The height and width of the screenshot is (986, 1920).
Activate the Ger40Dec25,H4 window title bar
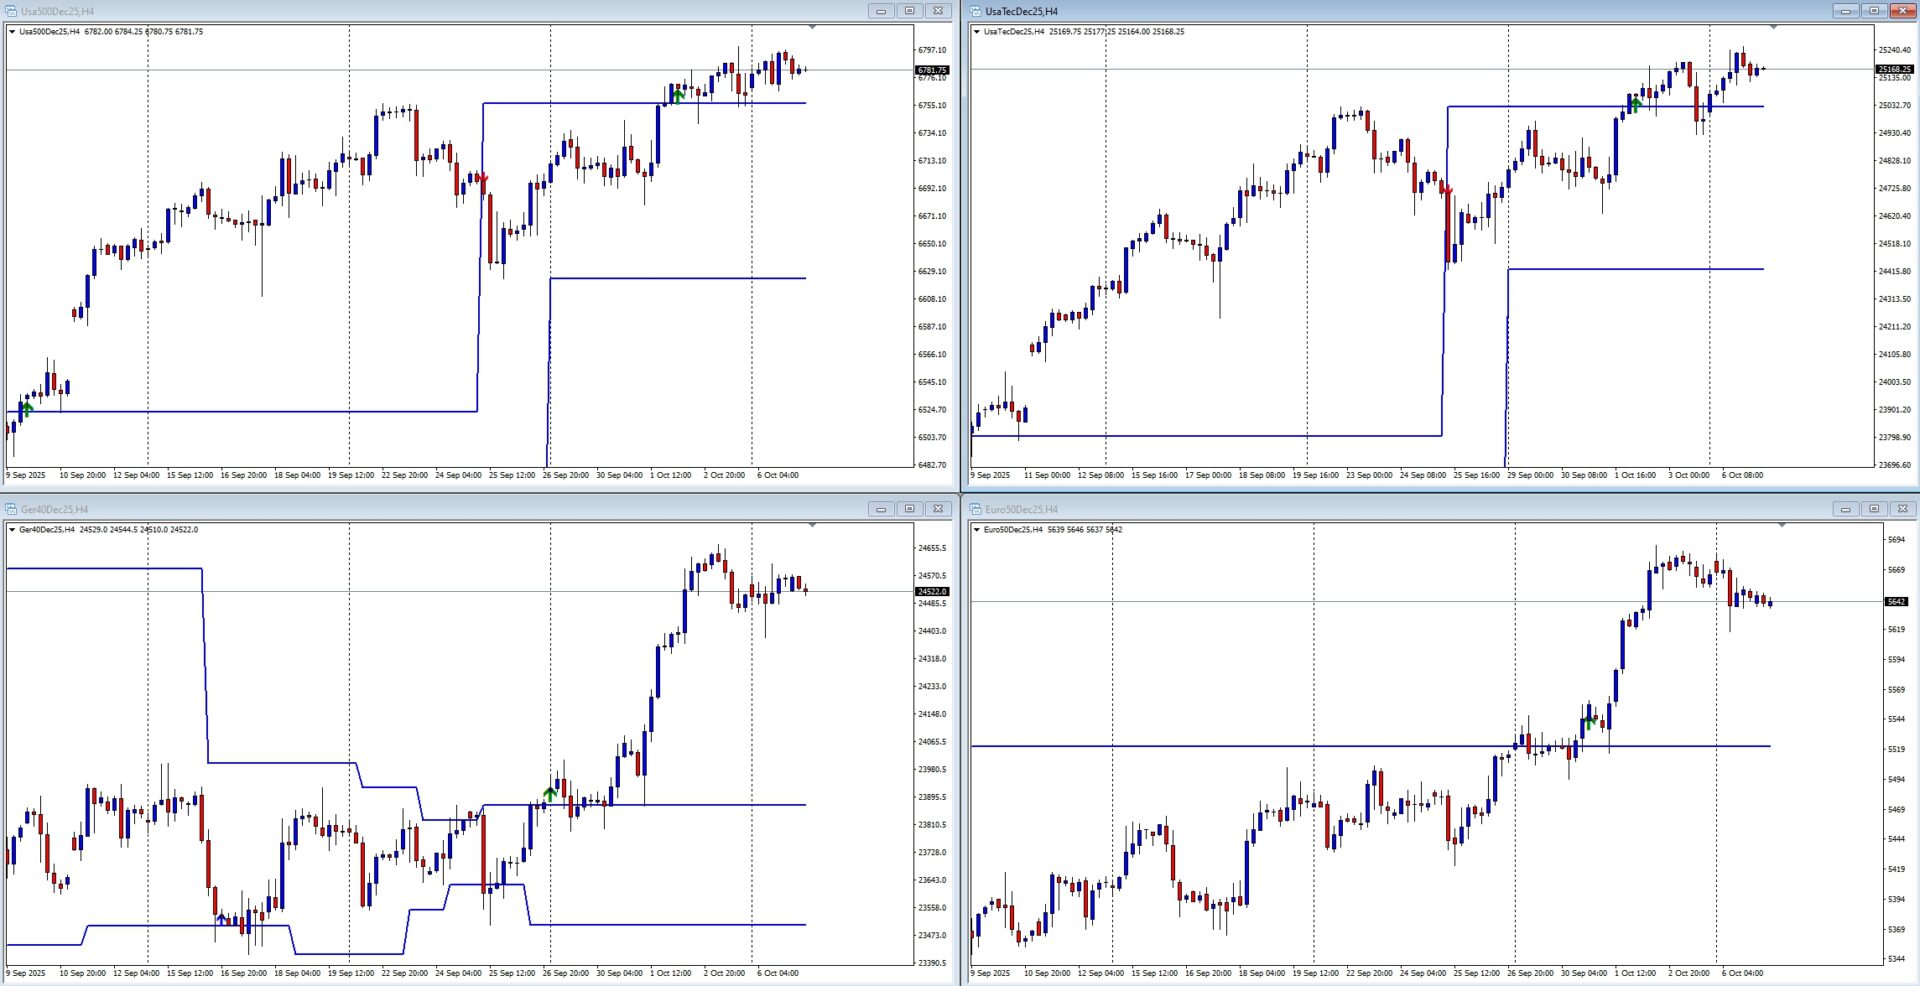(400, 509)
